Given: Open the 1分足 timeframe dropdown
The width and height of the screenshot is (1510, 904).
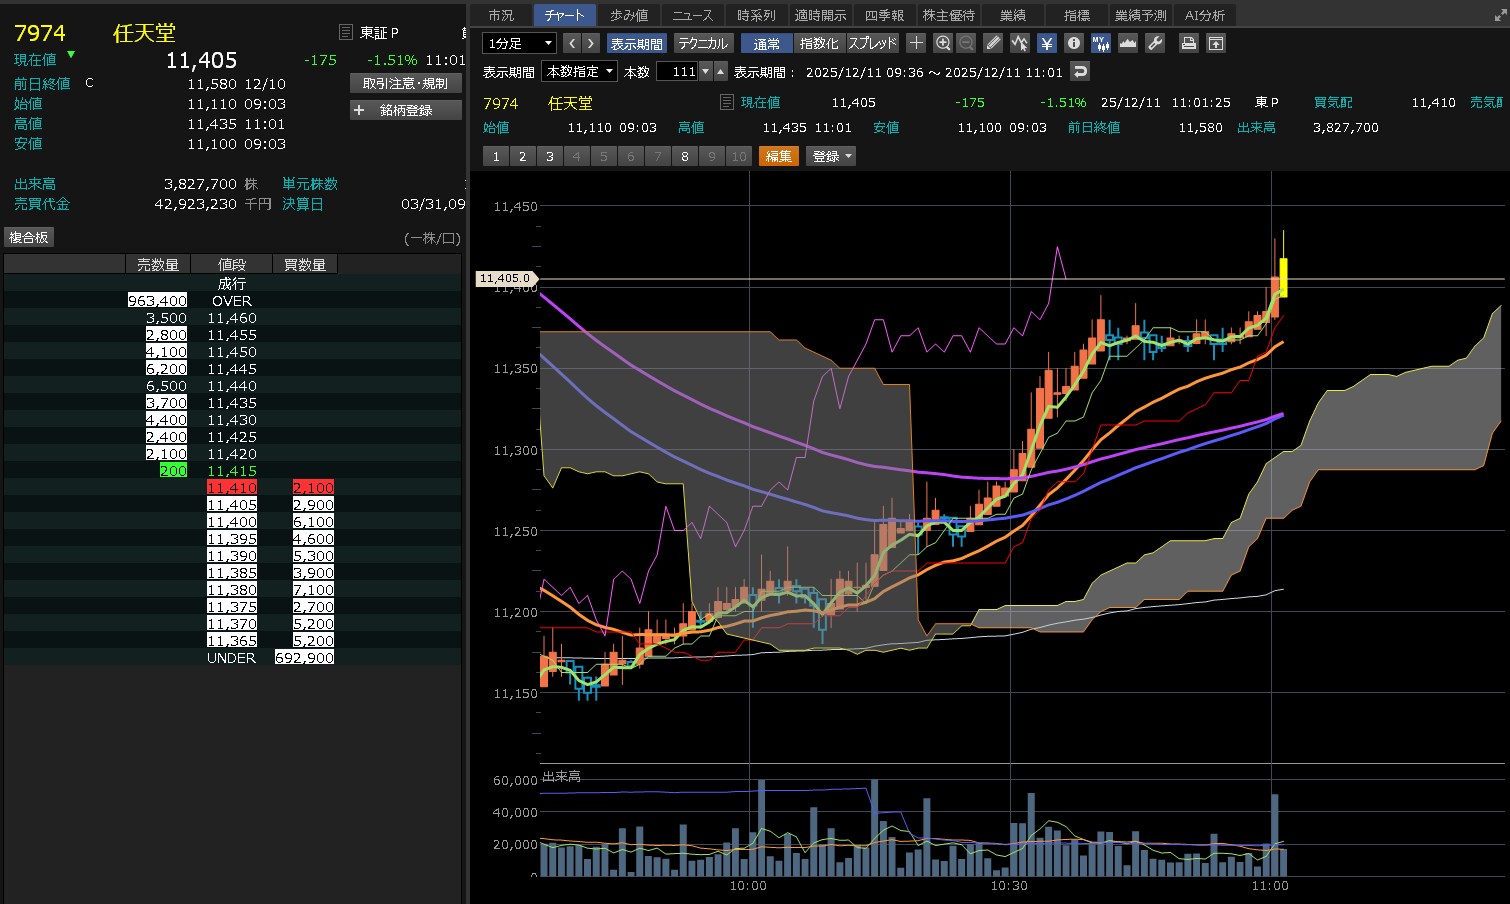Looking at the screenshot, I should (x=519, y=43).
